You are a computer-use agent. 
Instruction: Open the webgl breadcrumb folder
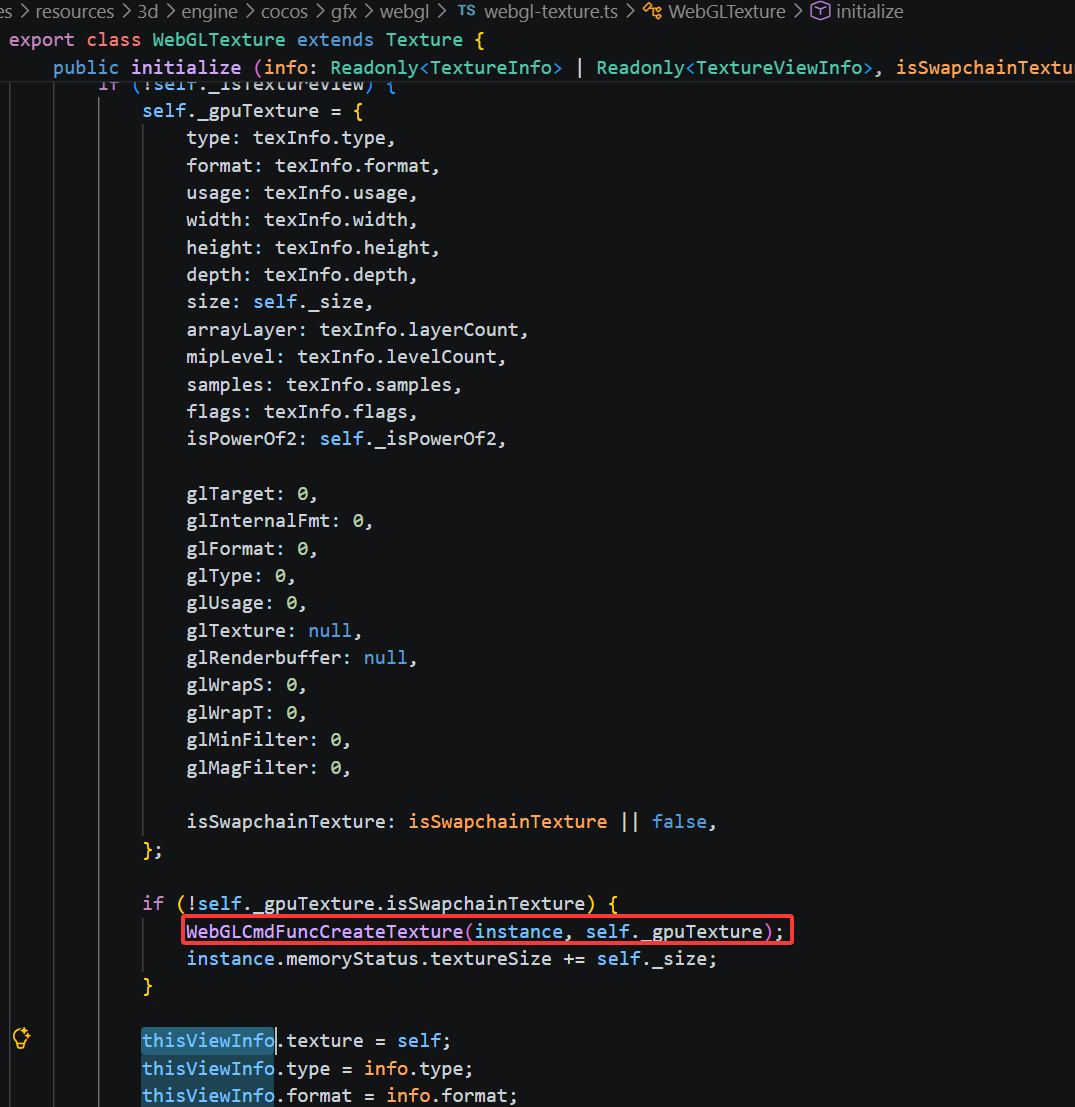(x=404, y=12)
